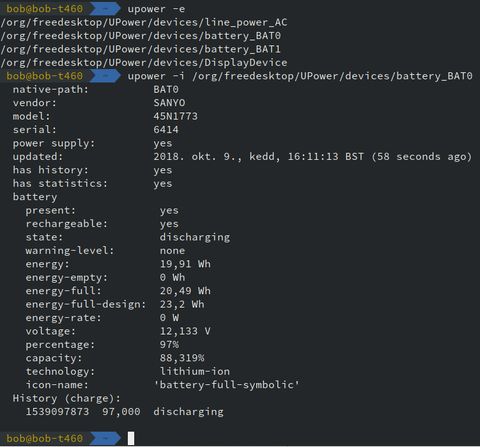Click the History timestamp 1539097873
This screenshot has height=447, width=480.
57,412
